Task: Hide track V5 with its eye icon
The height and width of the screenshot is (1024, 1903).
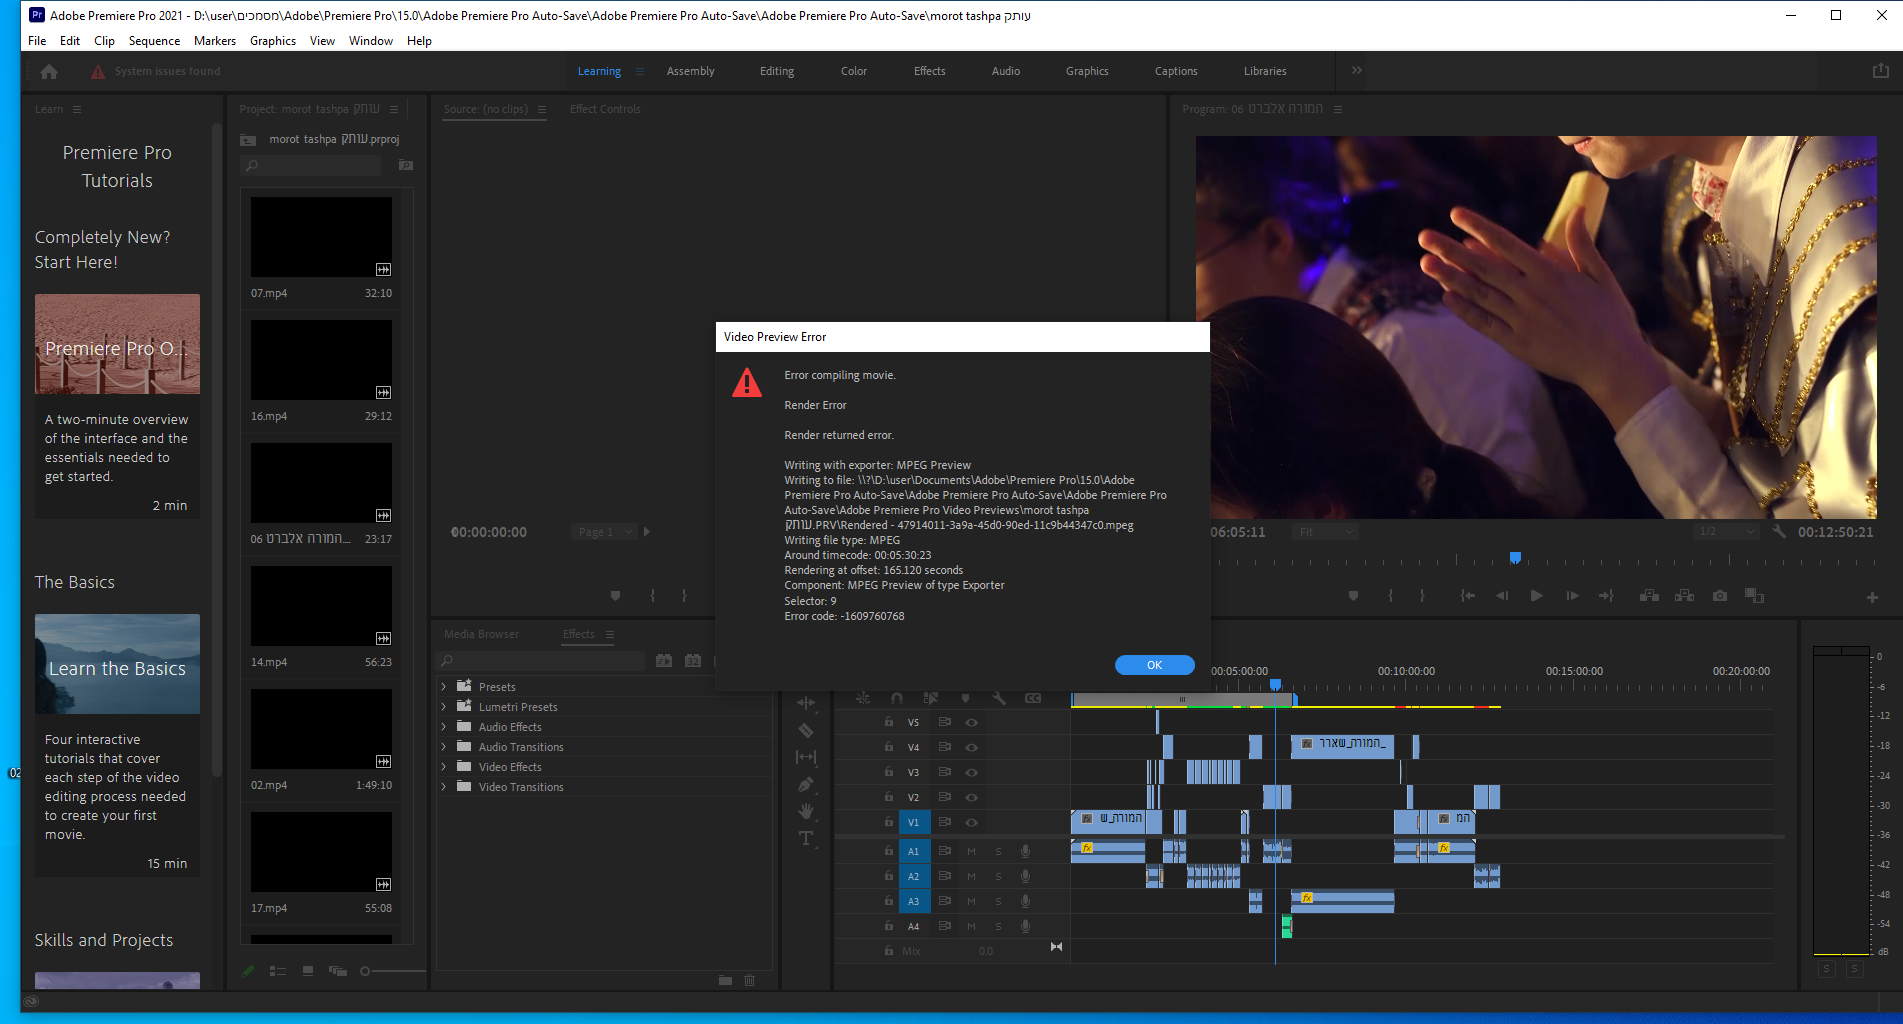Action: tap(971, 722)
